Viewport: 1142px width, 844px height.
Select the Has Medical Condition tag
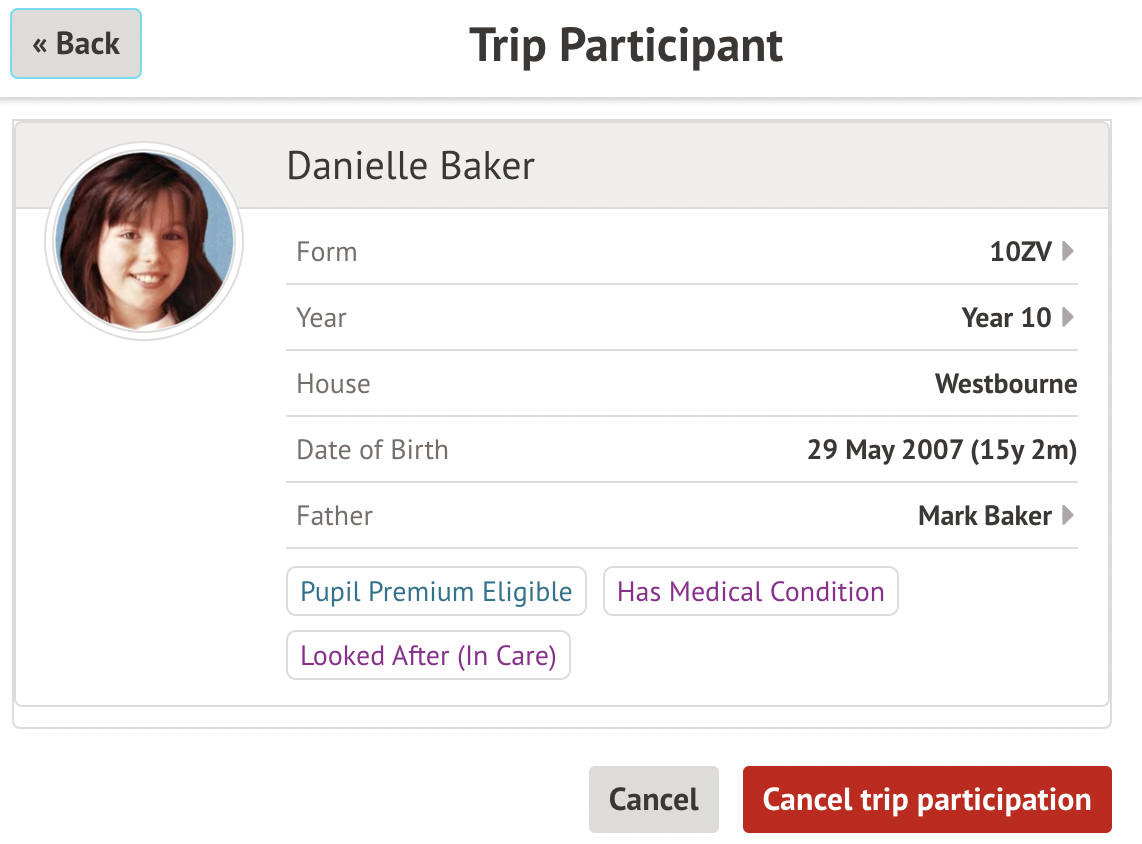(751, 592)
